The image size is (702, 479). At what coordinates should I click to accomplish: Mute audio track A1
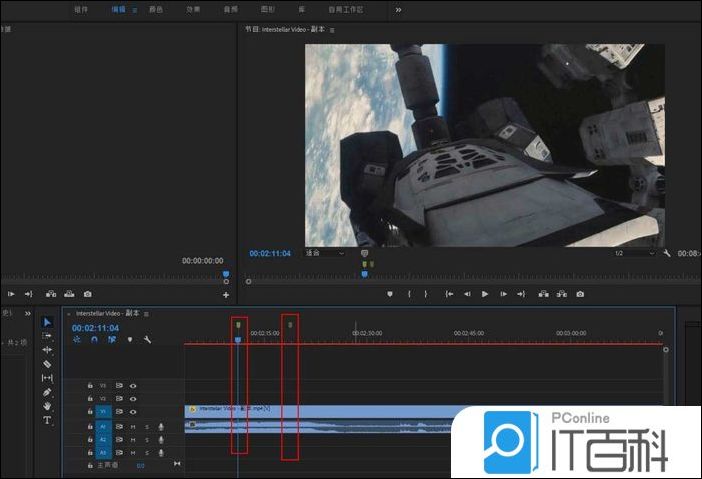click(133, 426)
